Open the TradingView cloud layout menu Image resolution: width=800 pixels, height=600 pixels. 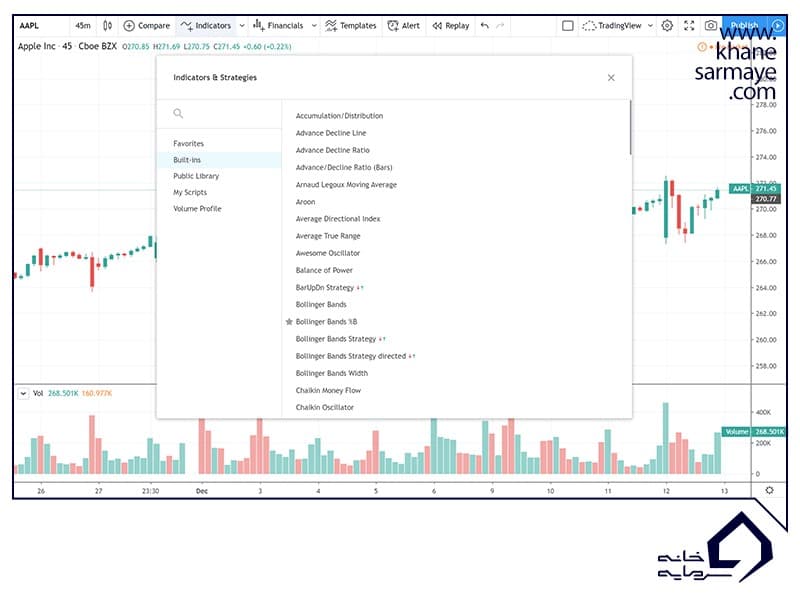click(617, 26)
